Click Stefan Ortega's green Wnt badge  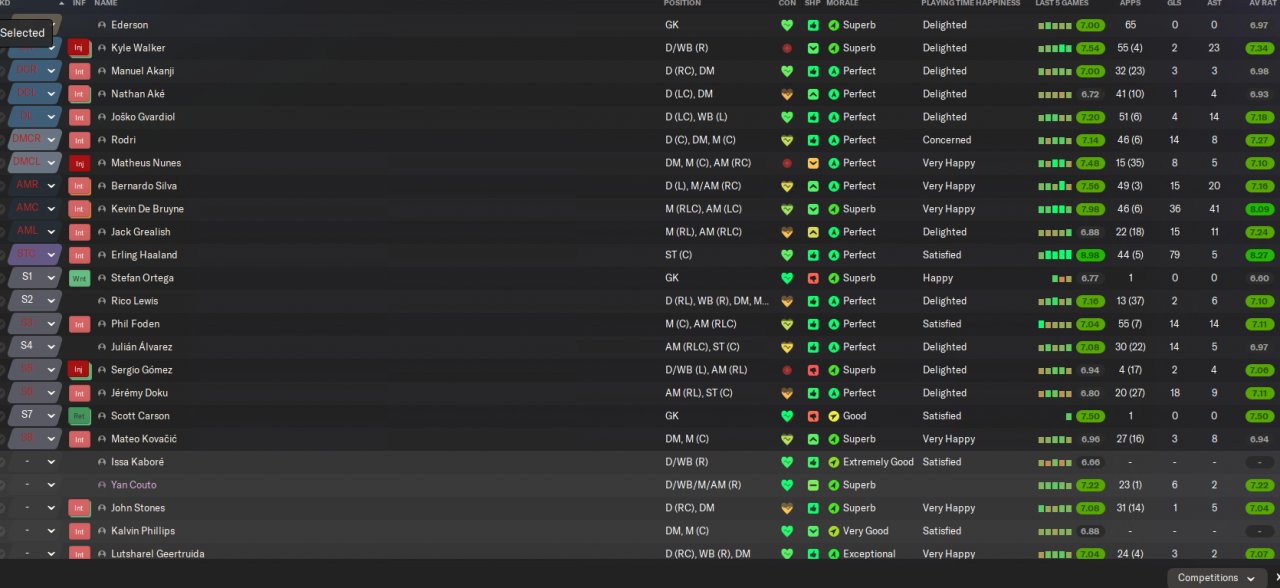pos(79,278)
